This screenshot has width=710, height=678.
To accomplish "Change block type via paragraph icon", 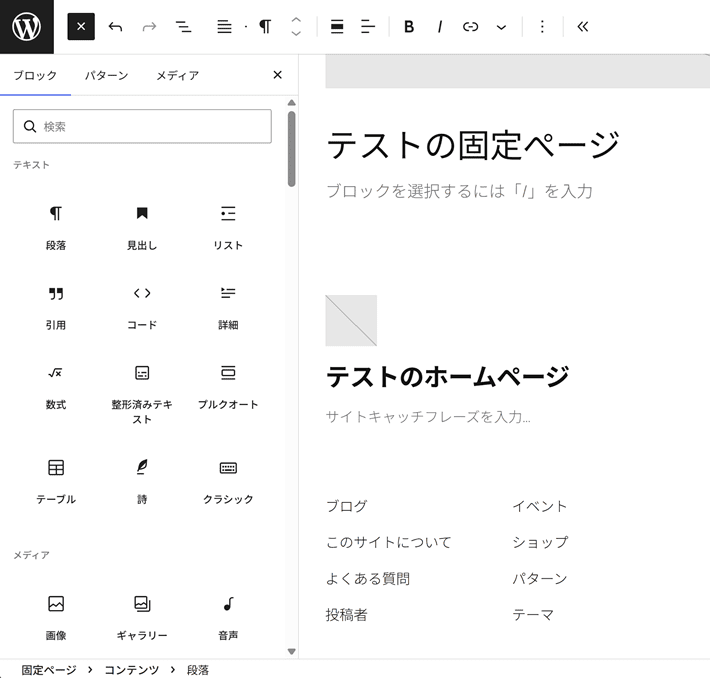I will click(x=265, y=27).
